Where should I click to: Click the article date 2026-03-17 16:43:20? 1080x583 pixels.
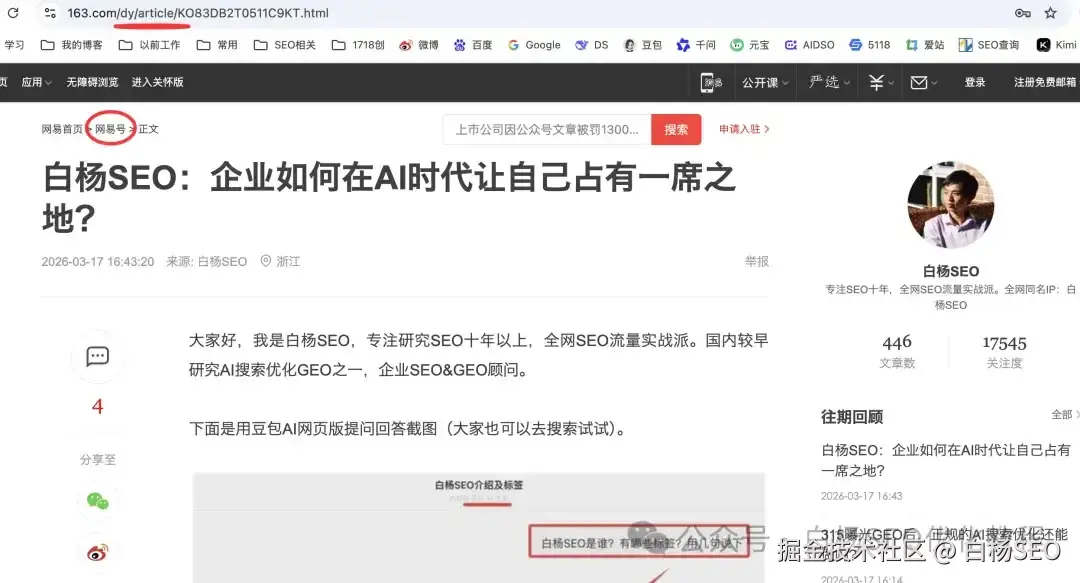(98, 261)
